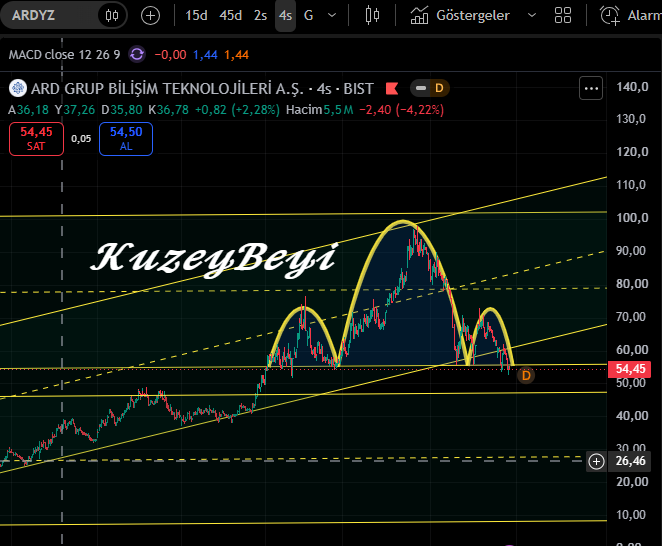Click the 100,0 price scale label
The width and height of the screenshot is (662, 546).
tap(632, 218)
